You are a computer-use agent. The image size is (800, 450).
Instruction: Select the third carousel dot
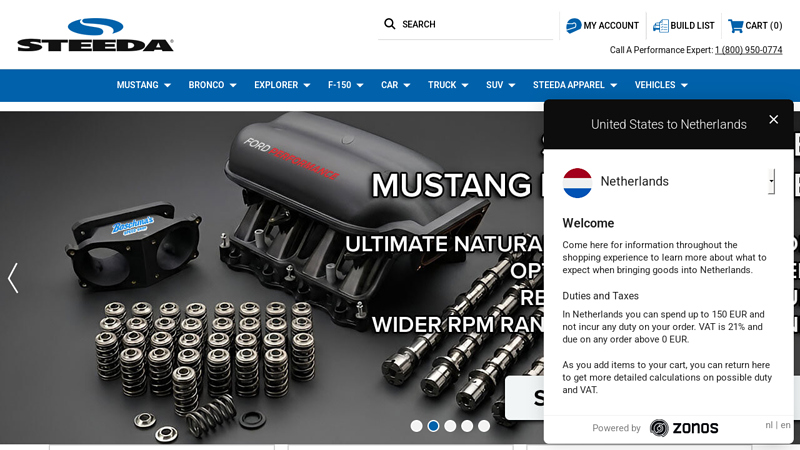click(450, 426)
